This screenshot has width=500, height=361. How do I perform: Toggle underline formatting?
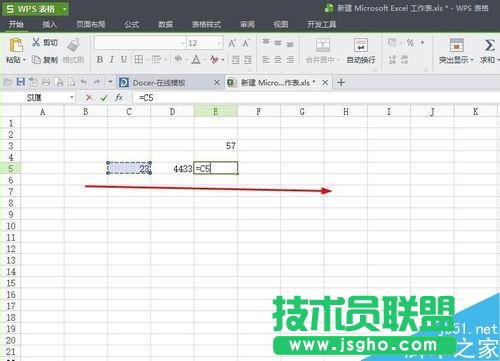[124, 60]
